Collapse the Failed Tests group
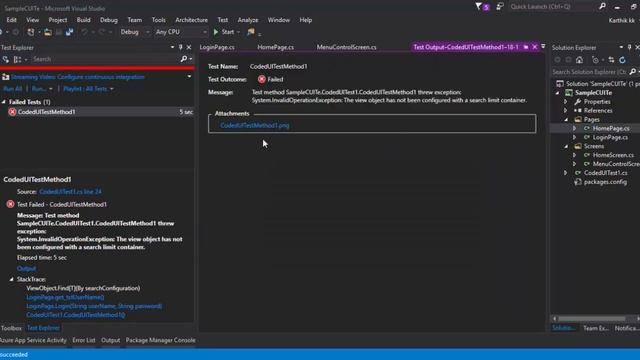The height and width of the screenshot is (360, 640). click(4, 102)
